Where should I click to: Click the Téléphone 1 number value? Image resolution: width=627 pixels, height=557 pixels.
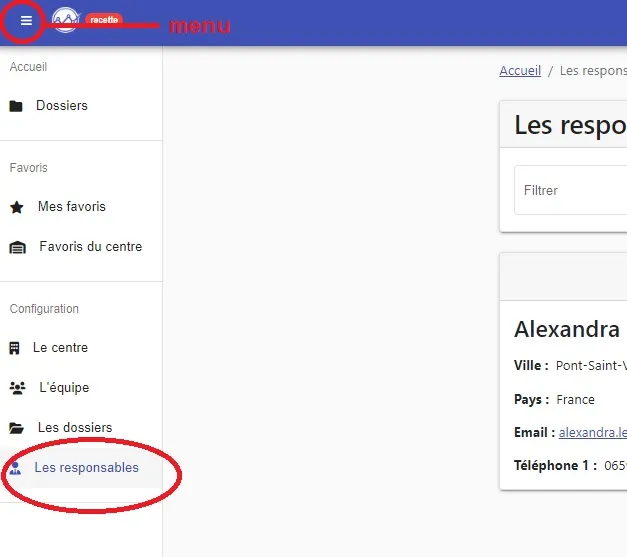(x=615, y=465)
